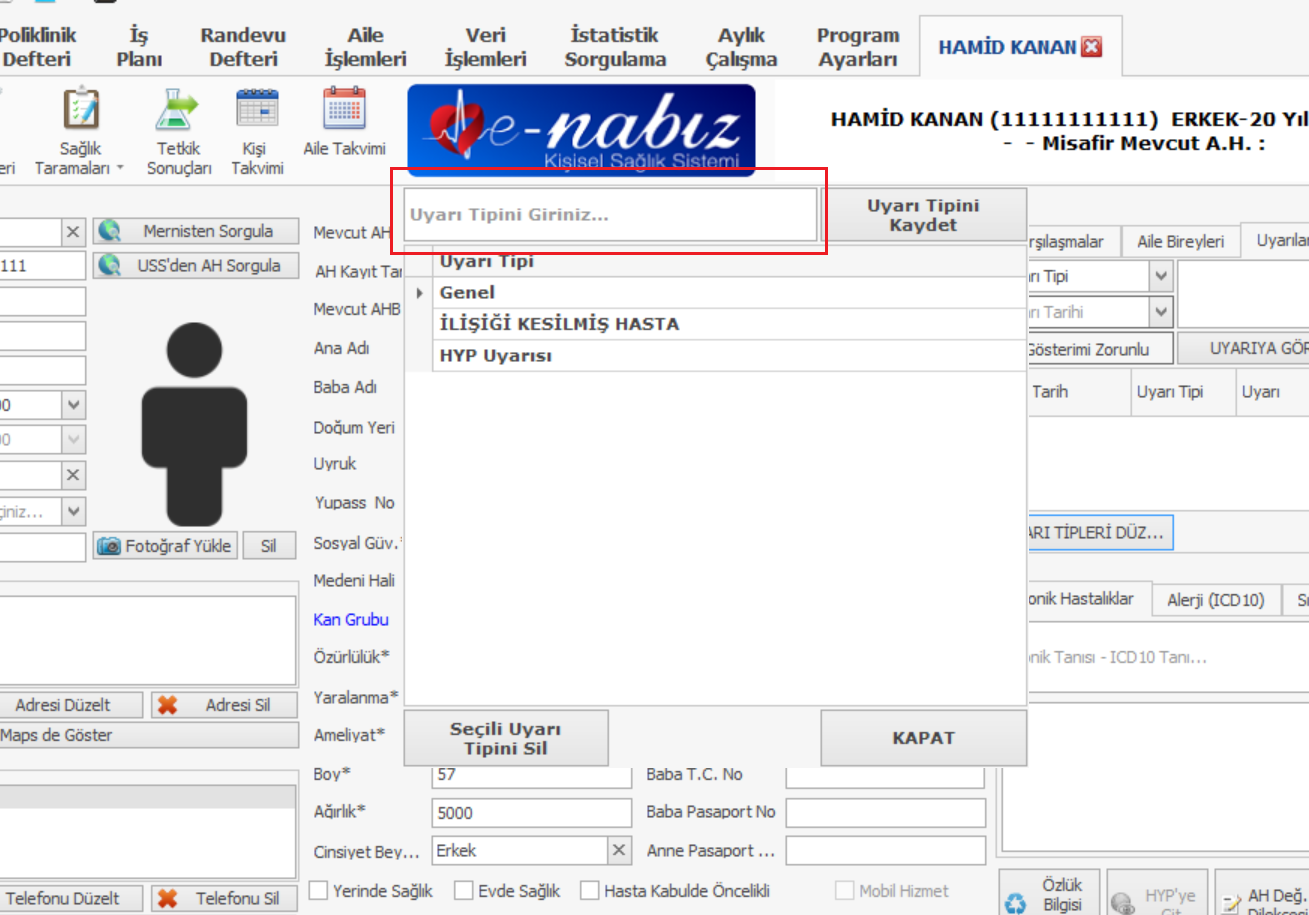The image size is (1309, 915).
Task: Toggle Hasta Kabulde Öncelikli checkbox
Action: 590,890
